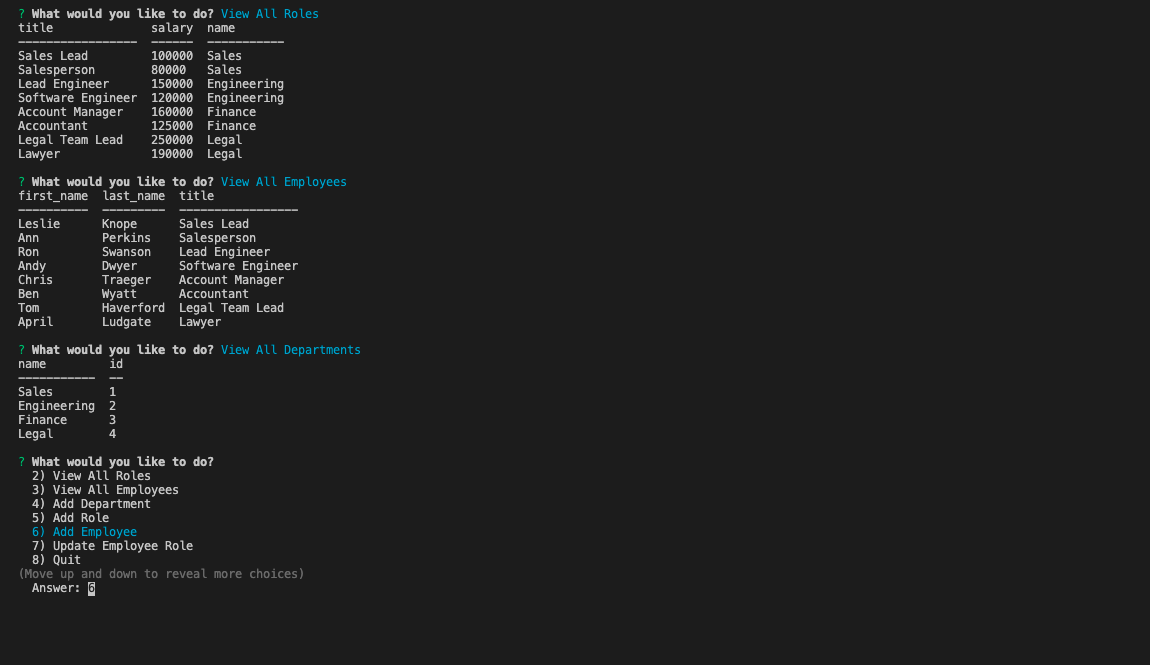Click "Lead Engineer" in the roles table
This screenshot has width=1150, height=665.
(x=63, y=84)
